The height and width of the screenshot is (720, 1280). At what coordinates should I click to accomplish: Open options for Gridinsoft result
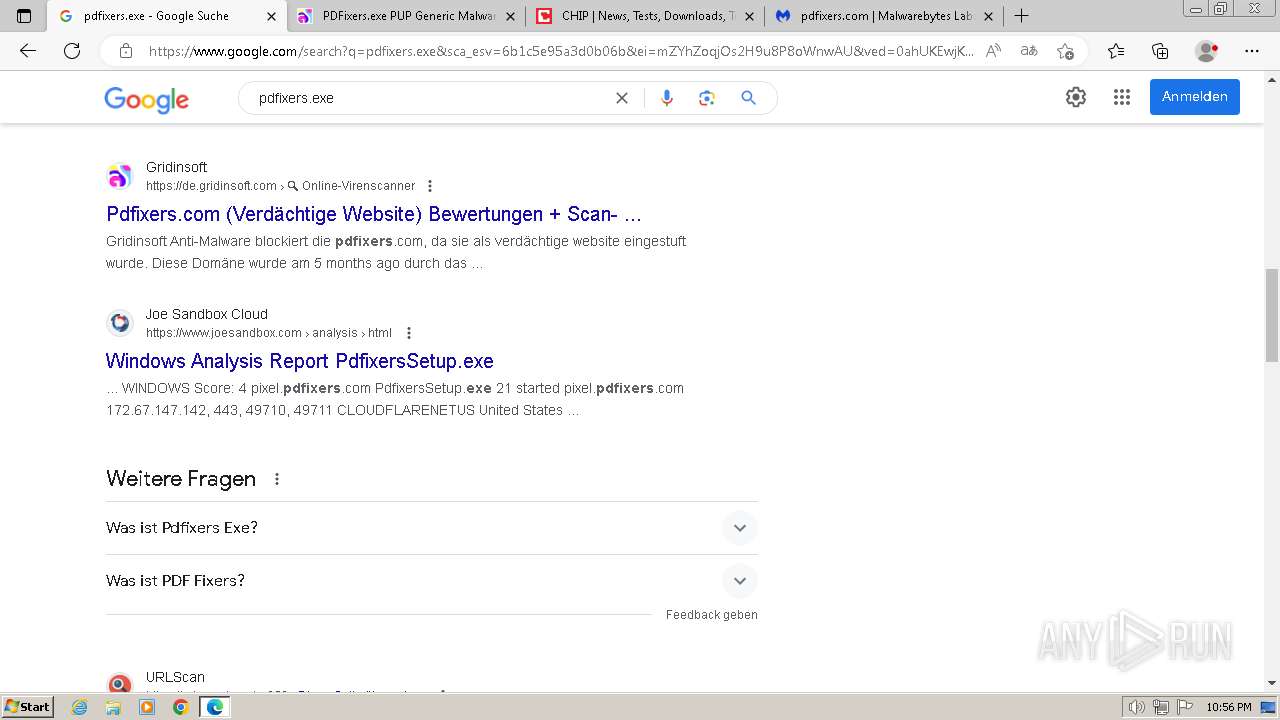coord(430,186)
